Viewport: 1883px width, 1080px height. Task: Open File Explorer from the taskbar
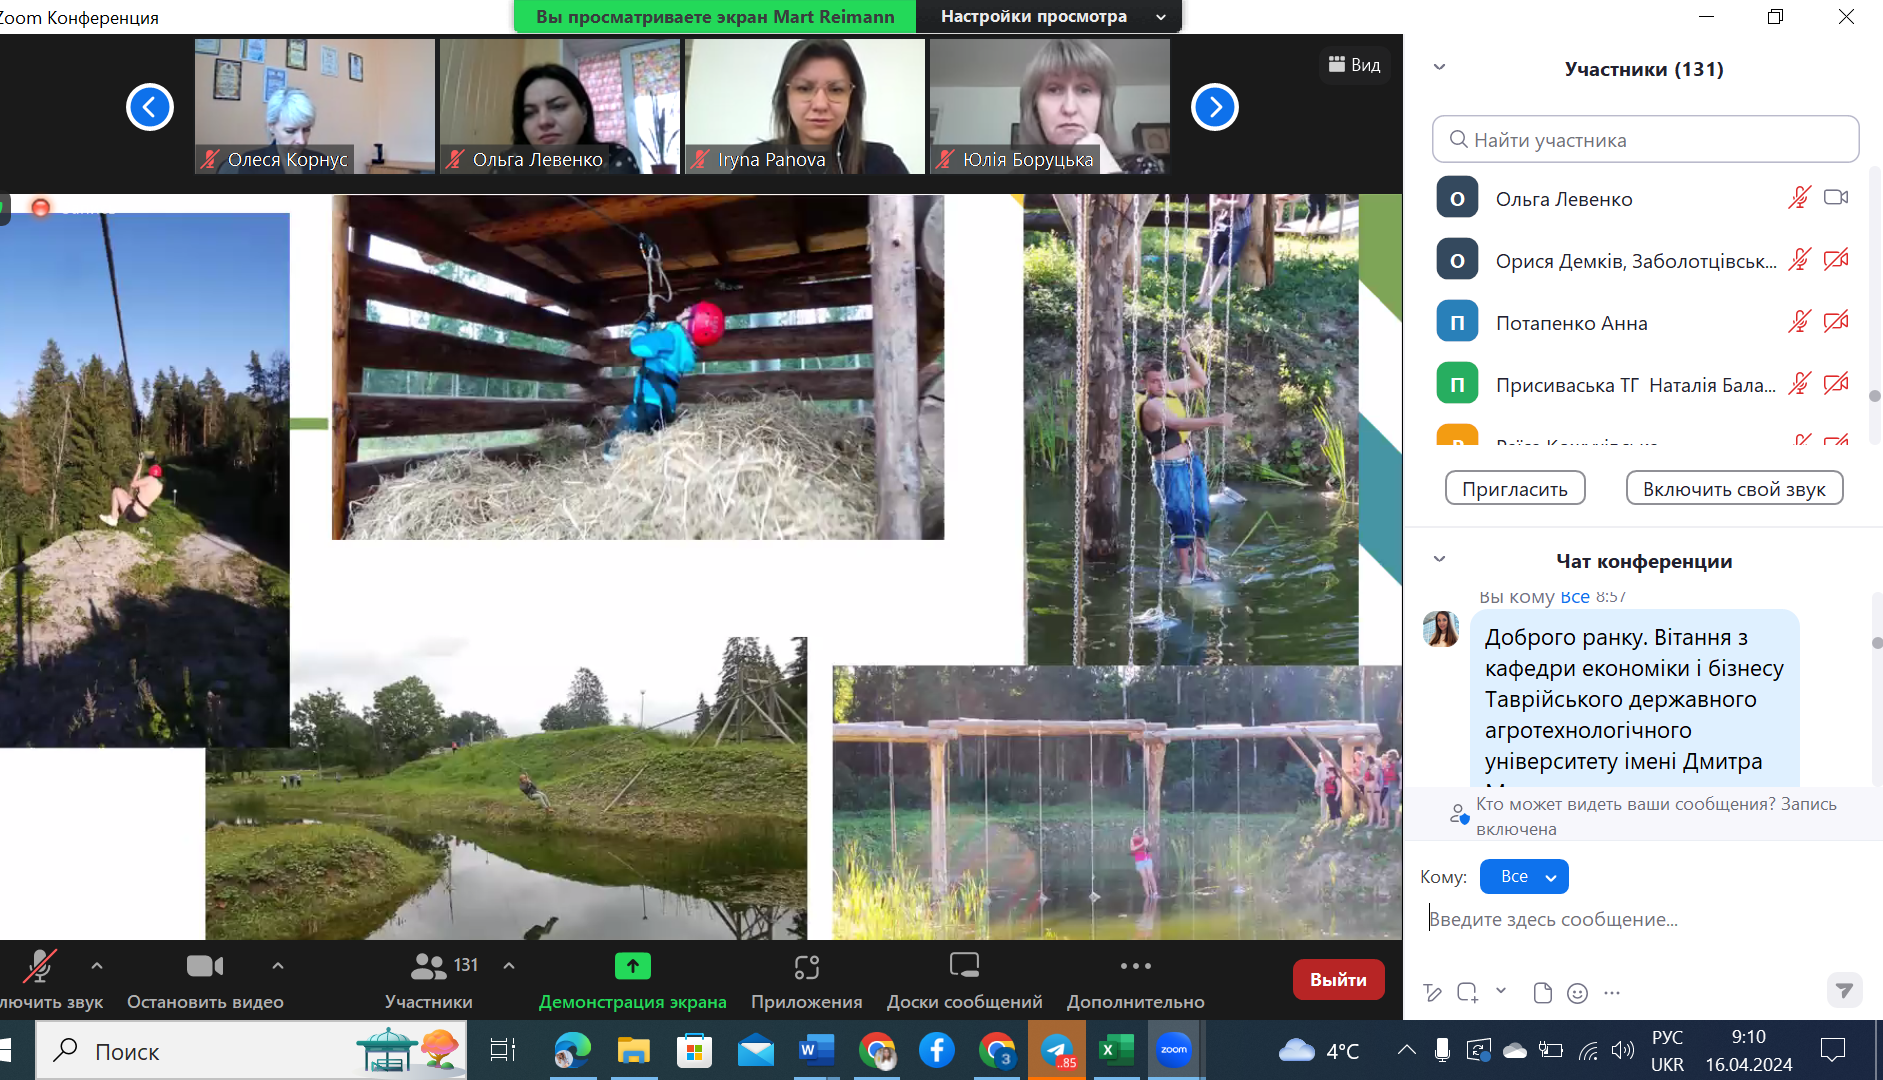coord(633,1050)
